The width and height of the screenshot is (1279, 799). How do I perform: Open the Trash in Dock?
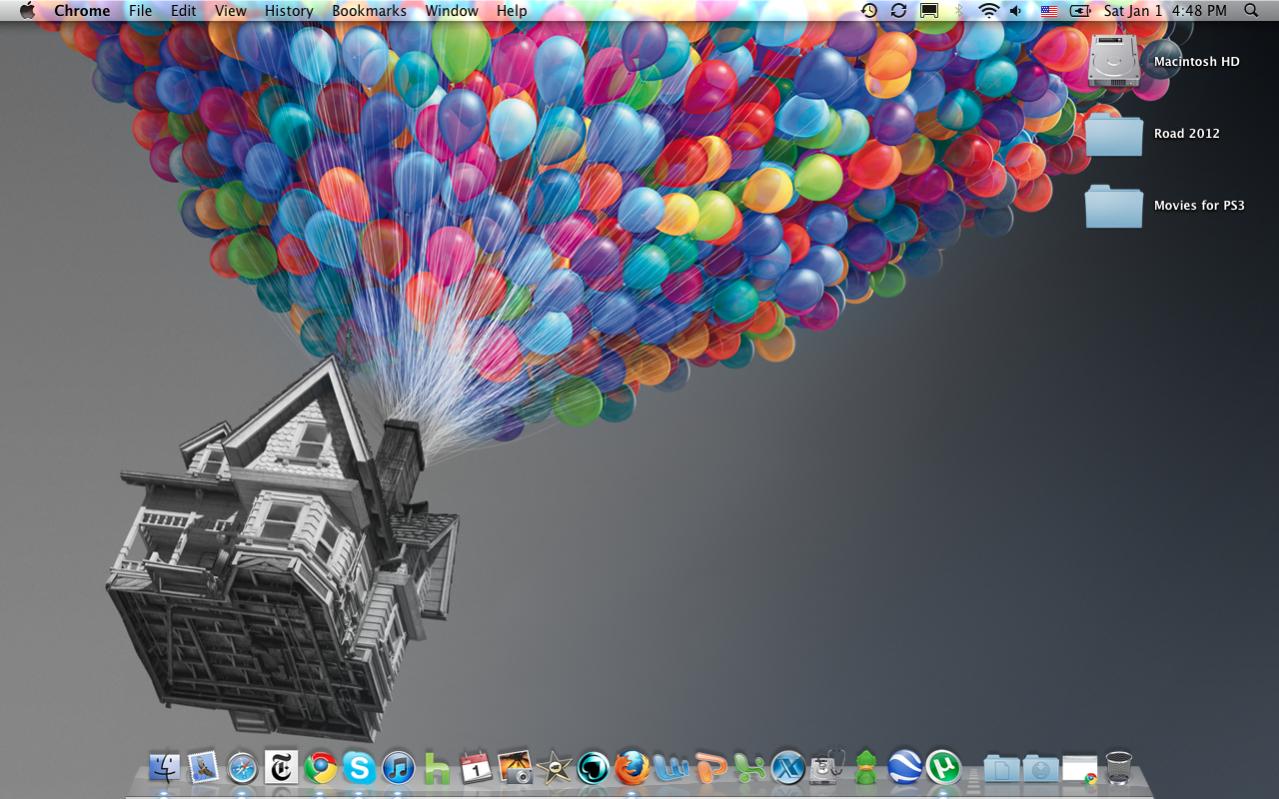tap(1118, 768)
